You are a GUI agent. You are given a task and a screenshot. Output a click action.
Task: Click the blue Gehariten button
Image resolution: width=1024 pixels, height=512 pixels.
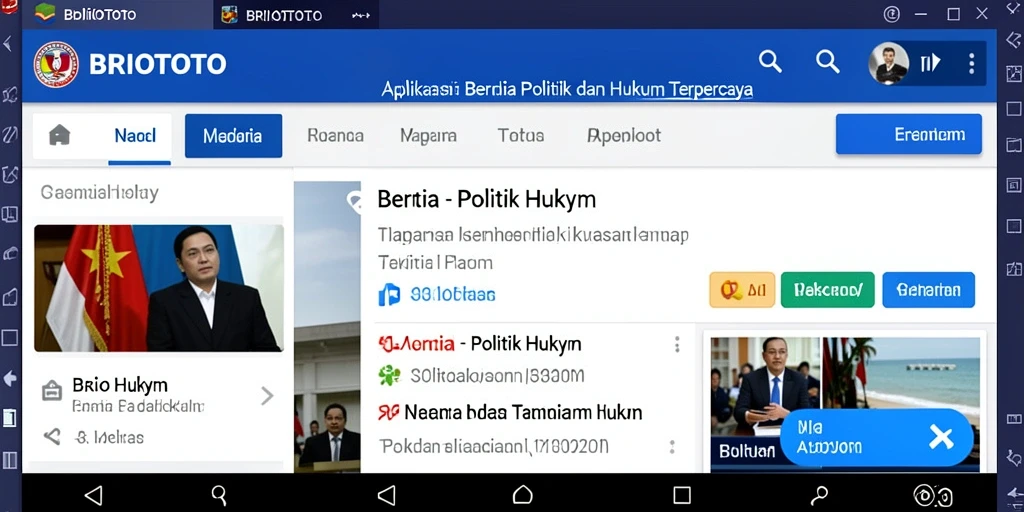click(x=928, y=290)
